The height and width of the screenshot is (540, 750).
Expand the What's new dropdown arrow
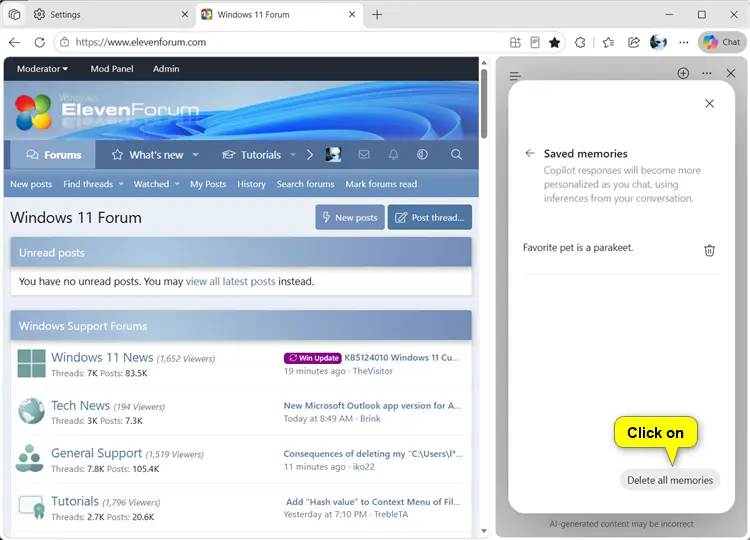195,154
